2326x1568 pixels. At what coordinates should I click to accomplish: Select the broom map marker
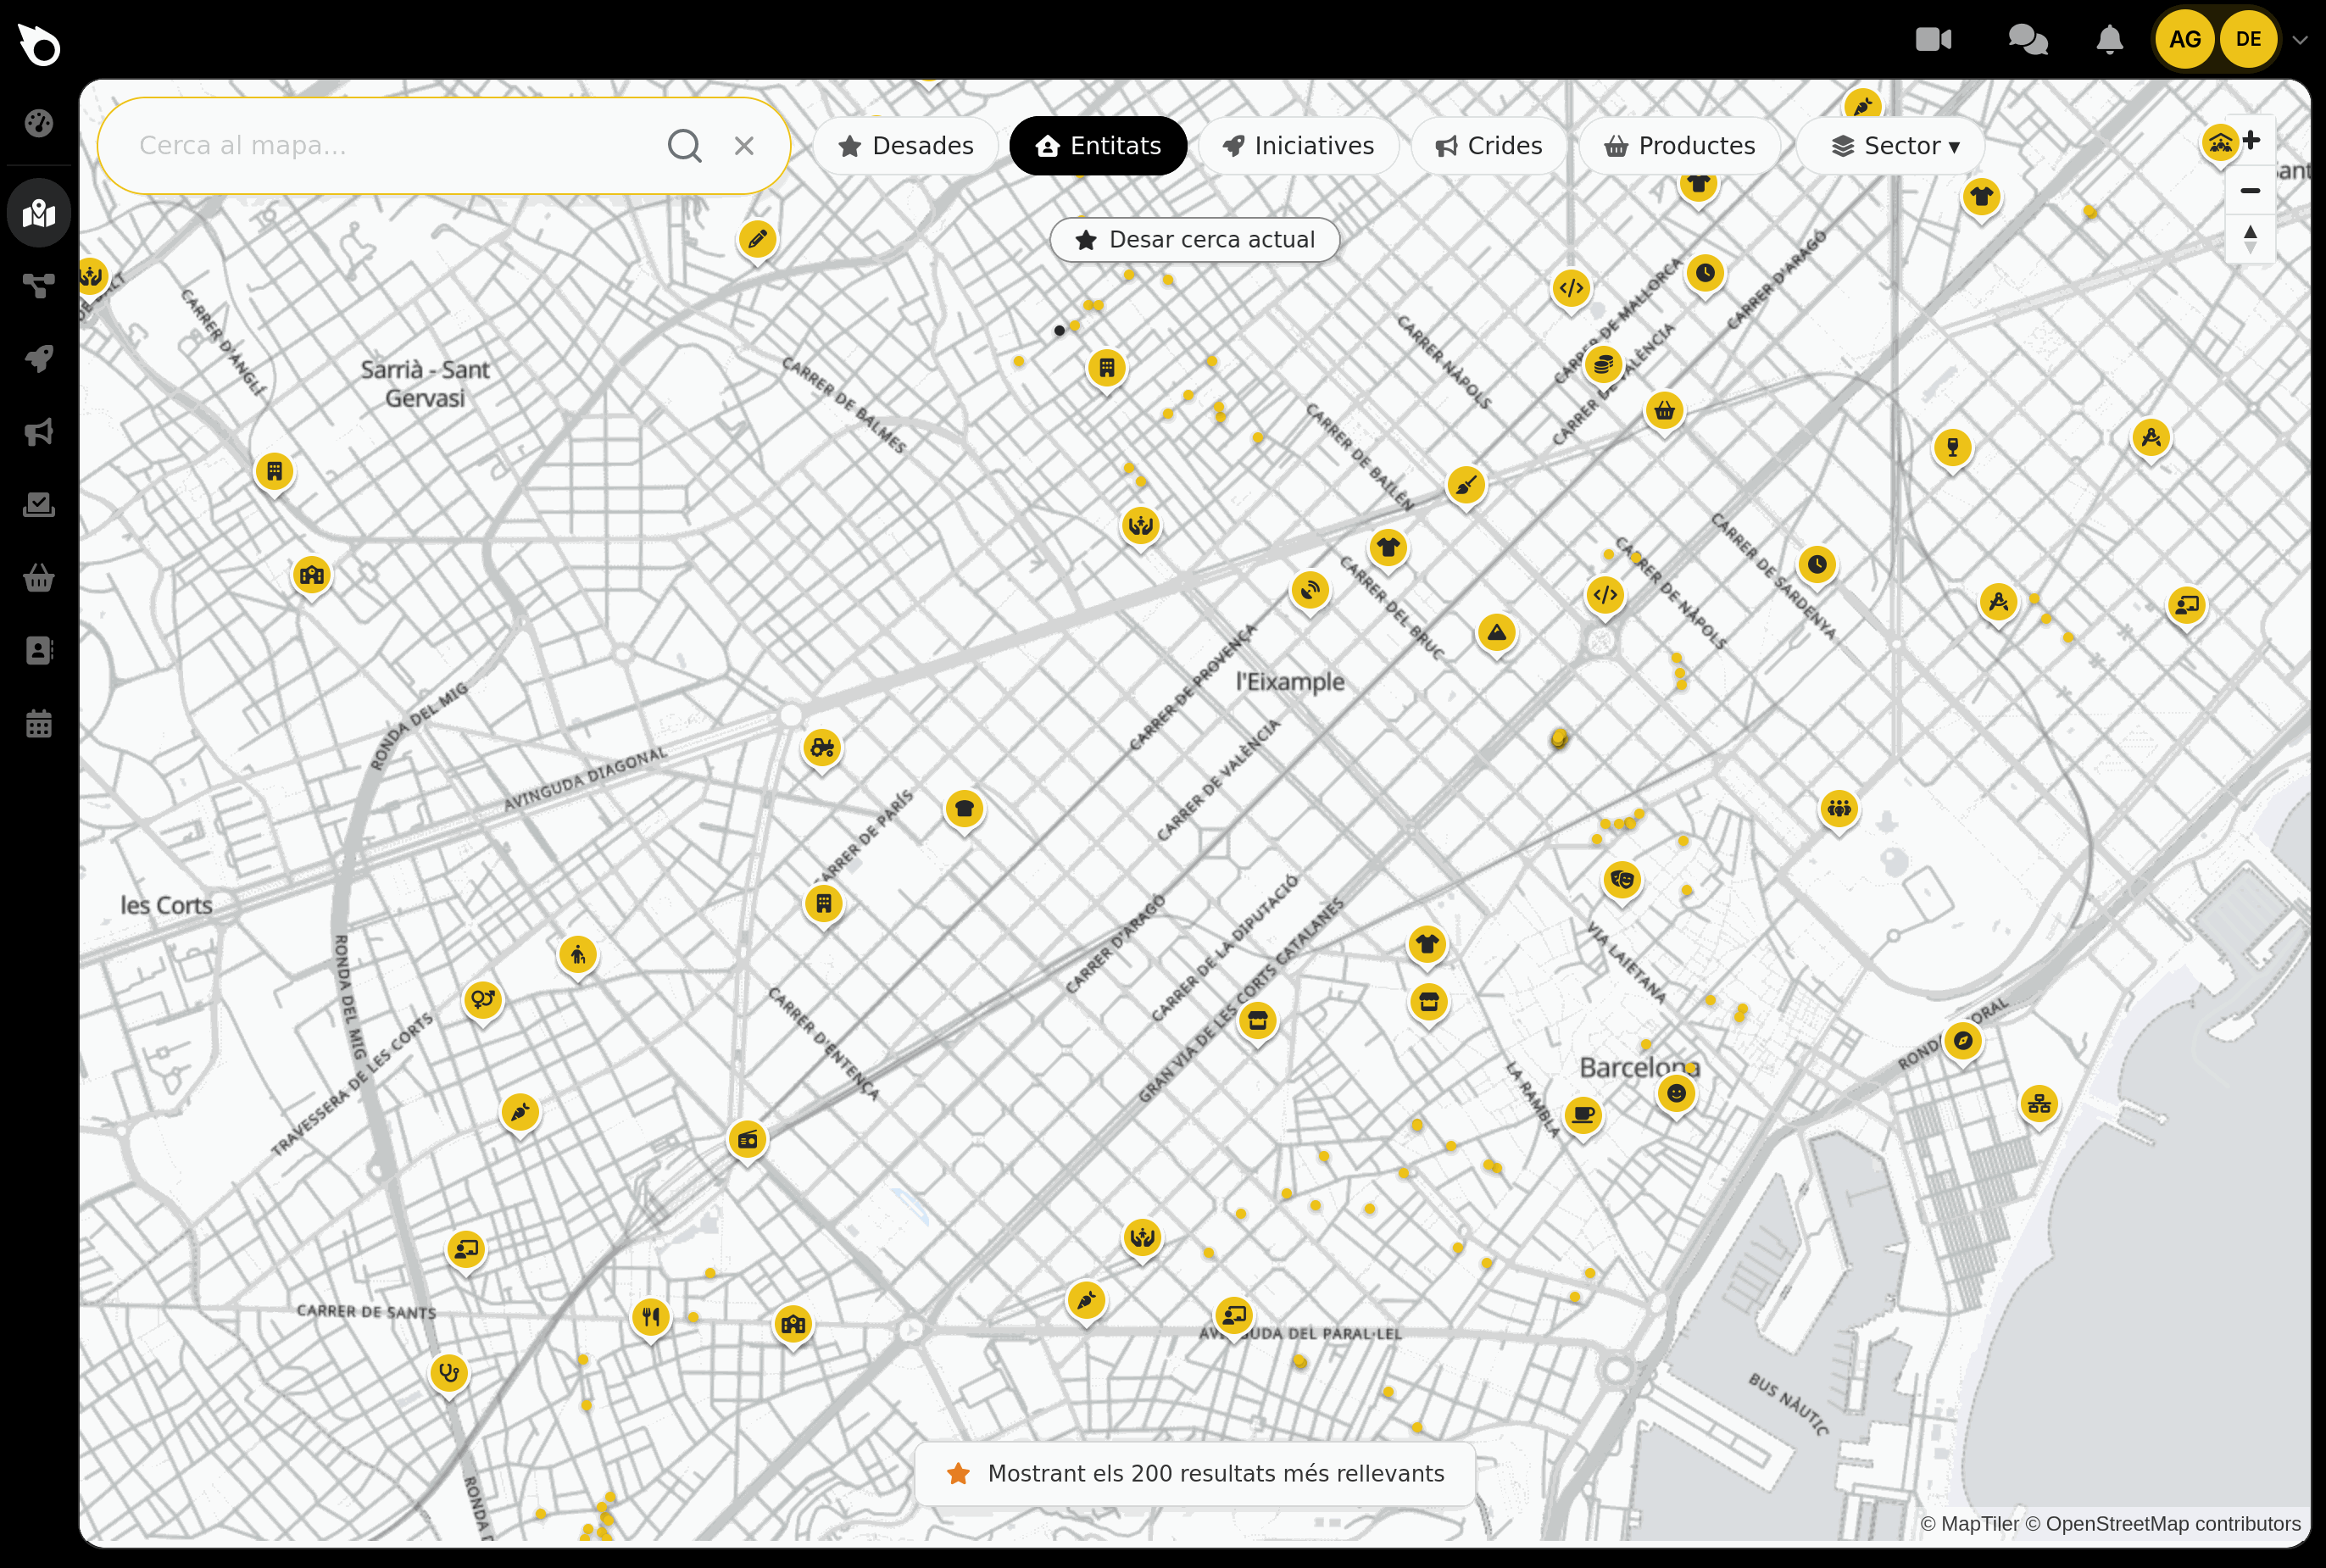tap(1466, 486)
